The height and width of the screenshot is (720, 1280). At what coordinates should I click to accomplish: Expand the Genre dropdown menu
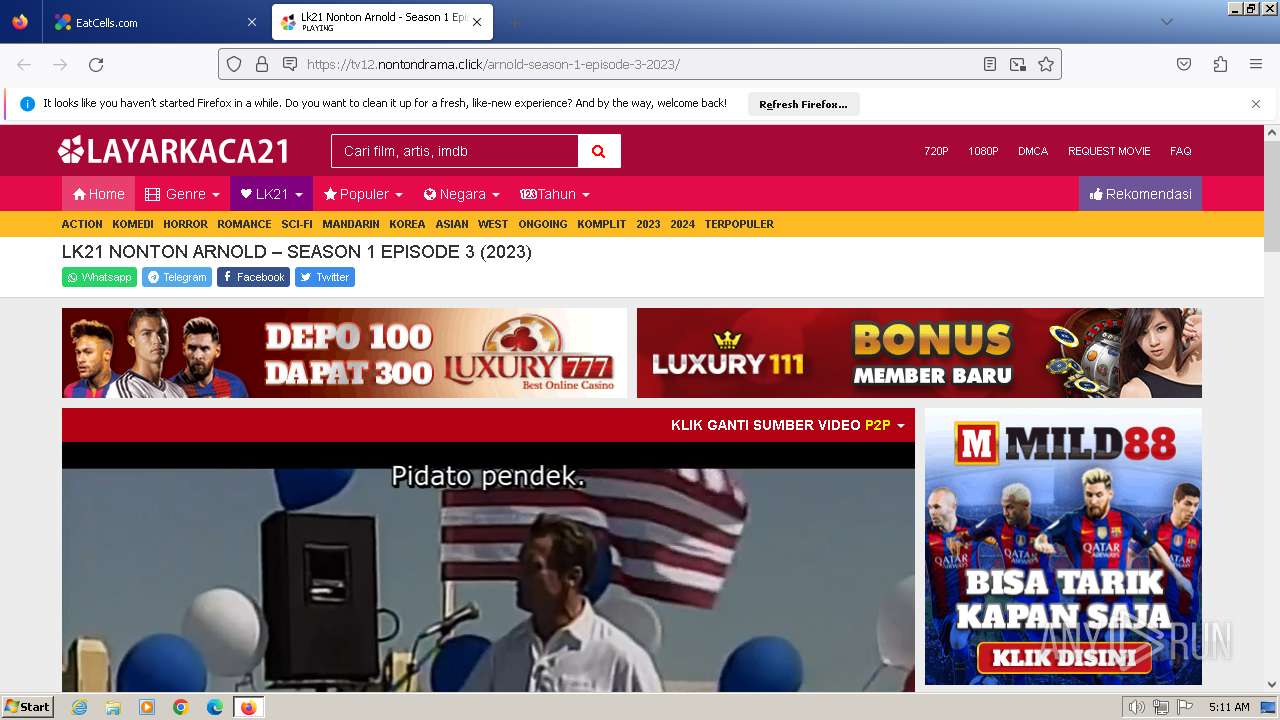pos(182,194)
